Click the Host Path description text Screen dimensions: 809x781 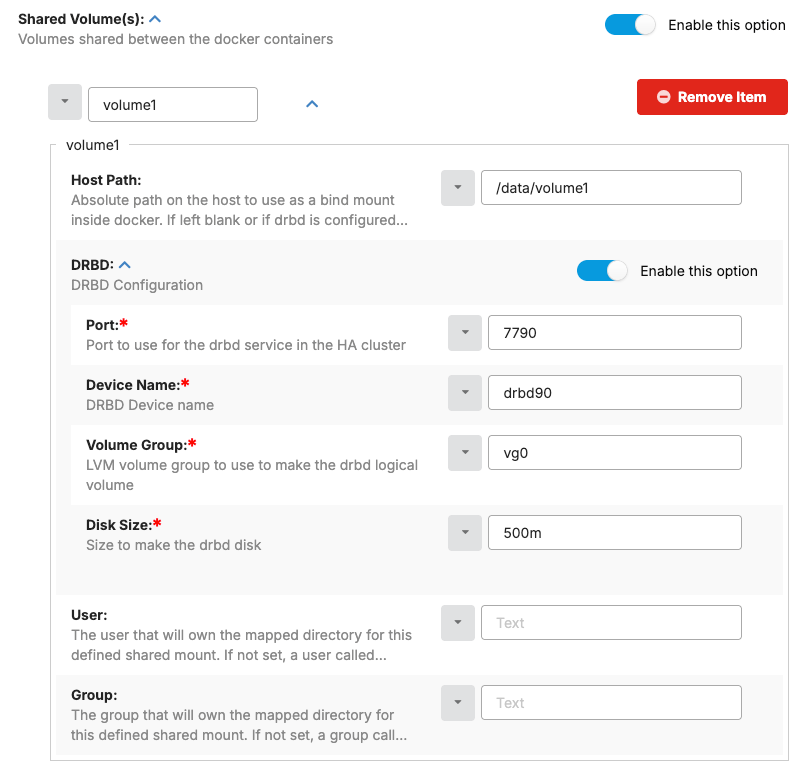click(239, 210)
